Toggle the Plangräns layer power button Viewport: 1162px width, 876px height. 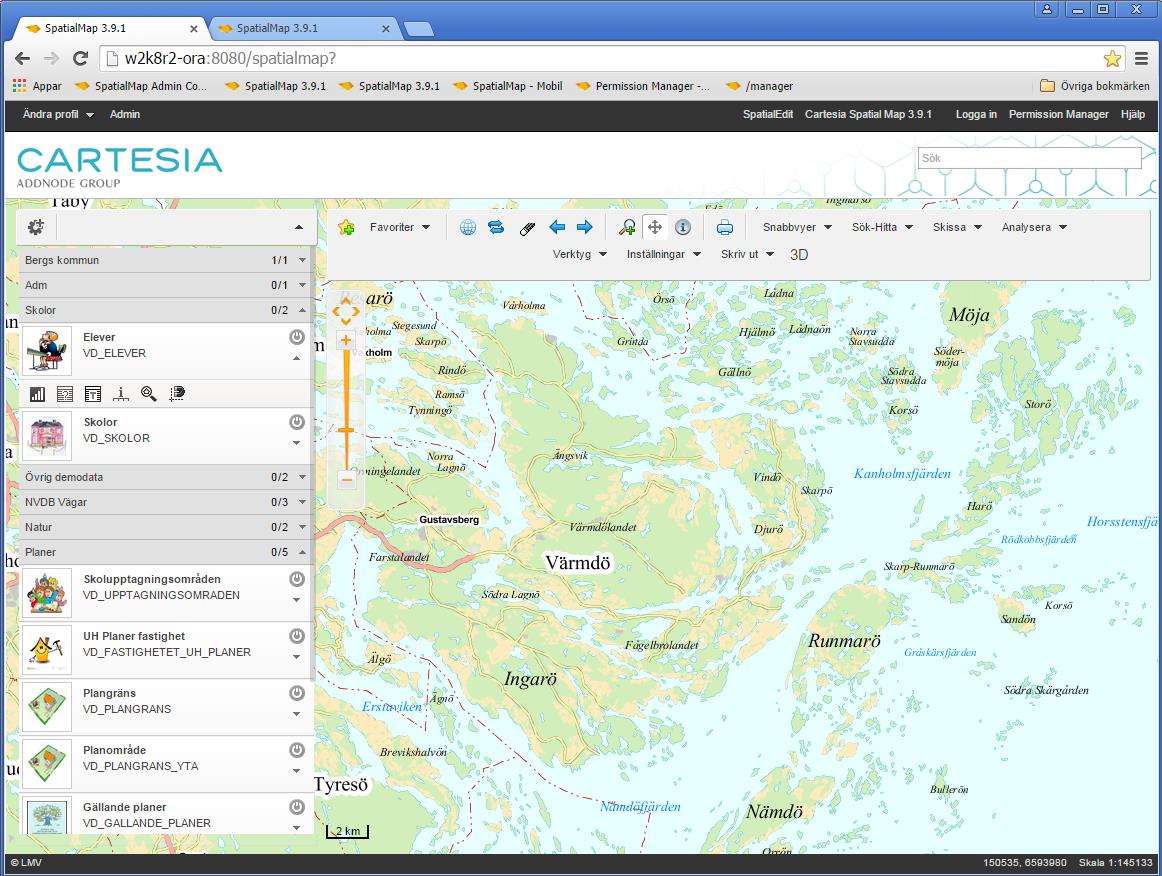297,693
